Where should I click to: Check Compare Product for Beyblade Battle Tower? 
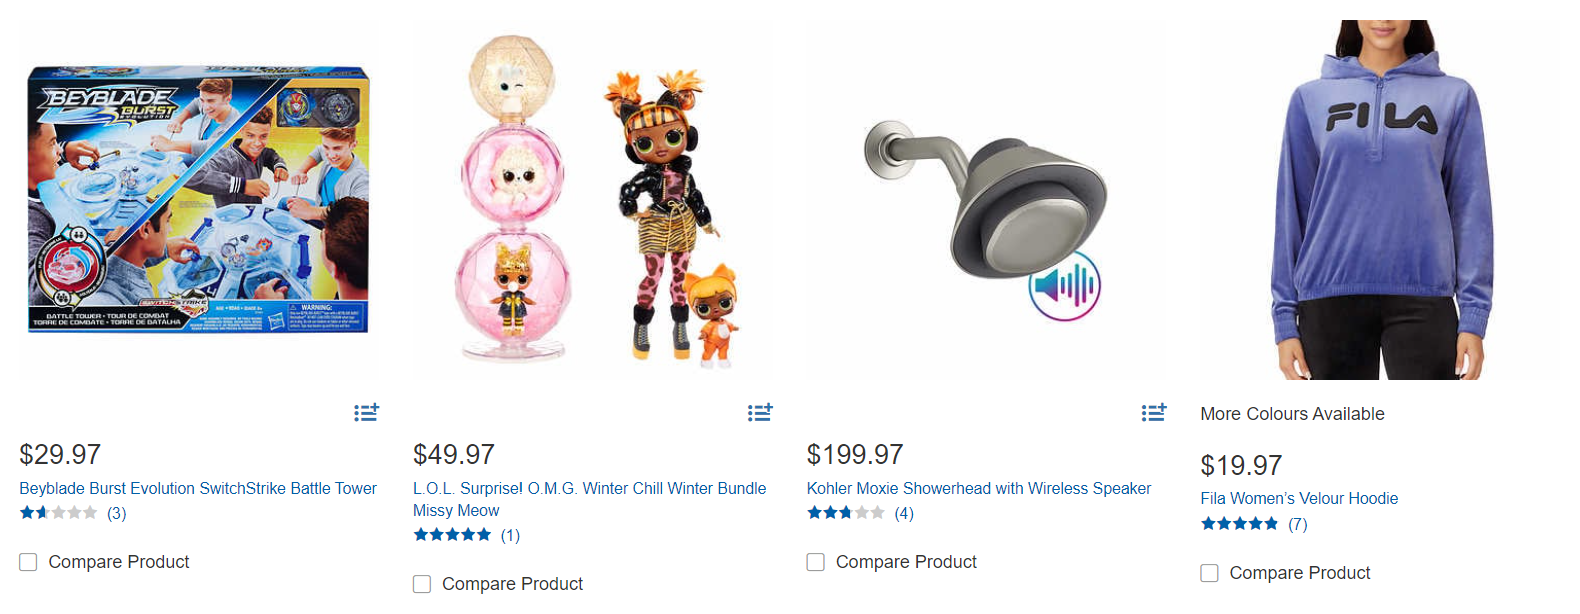(28, 562)
